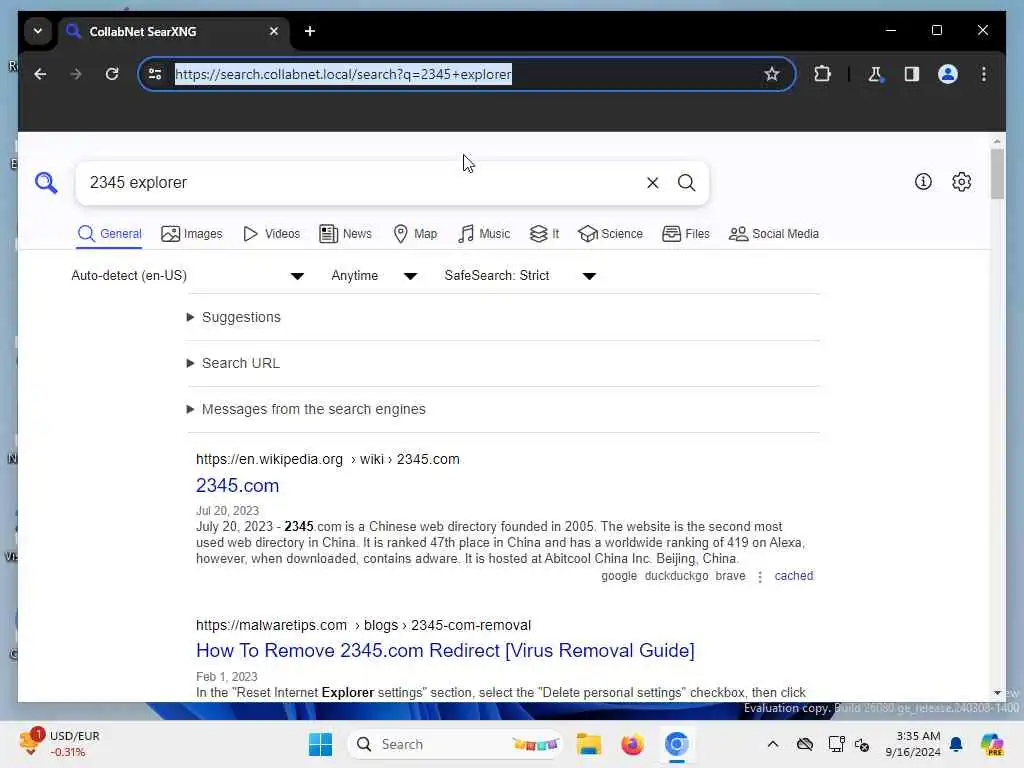
Task: Open the Chrome profile avatar
Action: click(948, 74)
